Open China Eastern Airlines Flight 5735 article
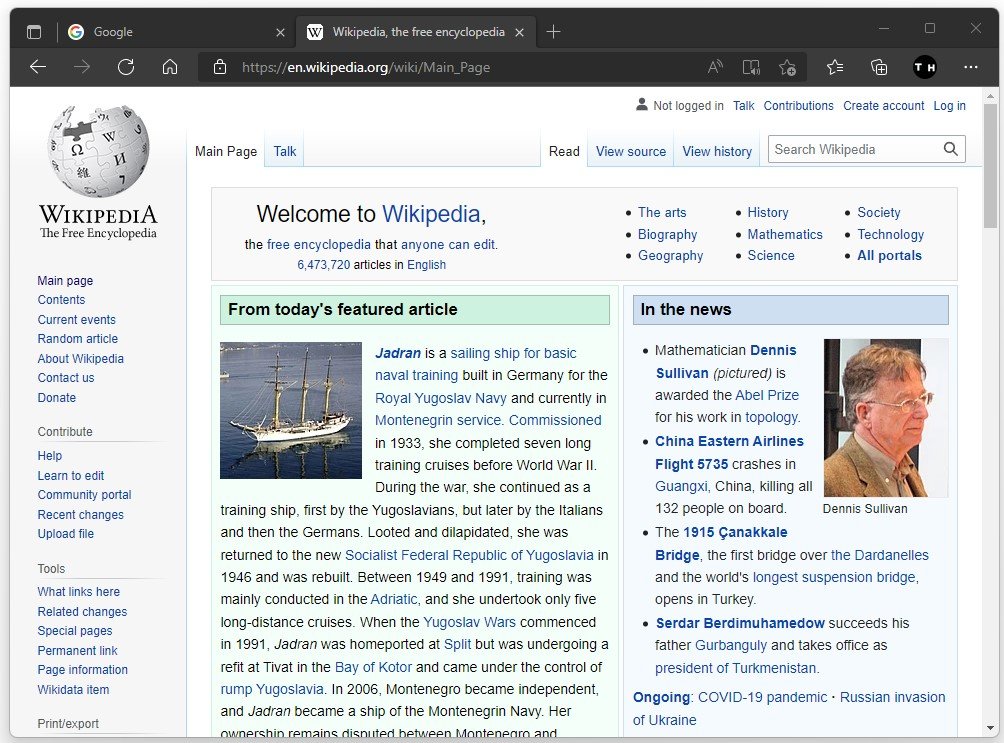Screen dimensions: 1004x743 tap(729, 452)
